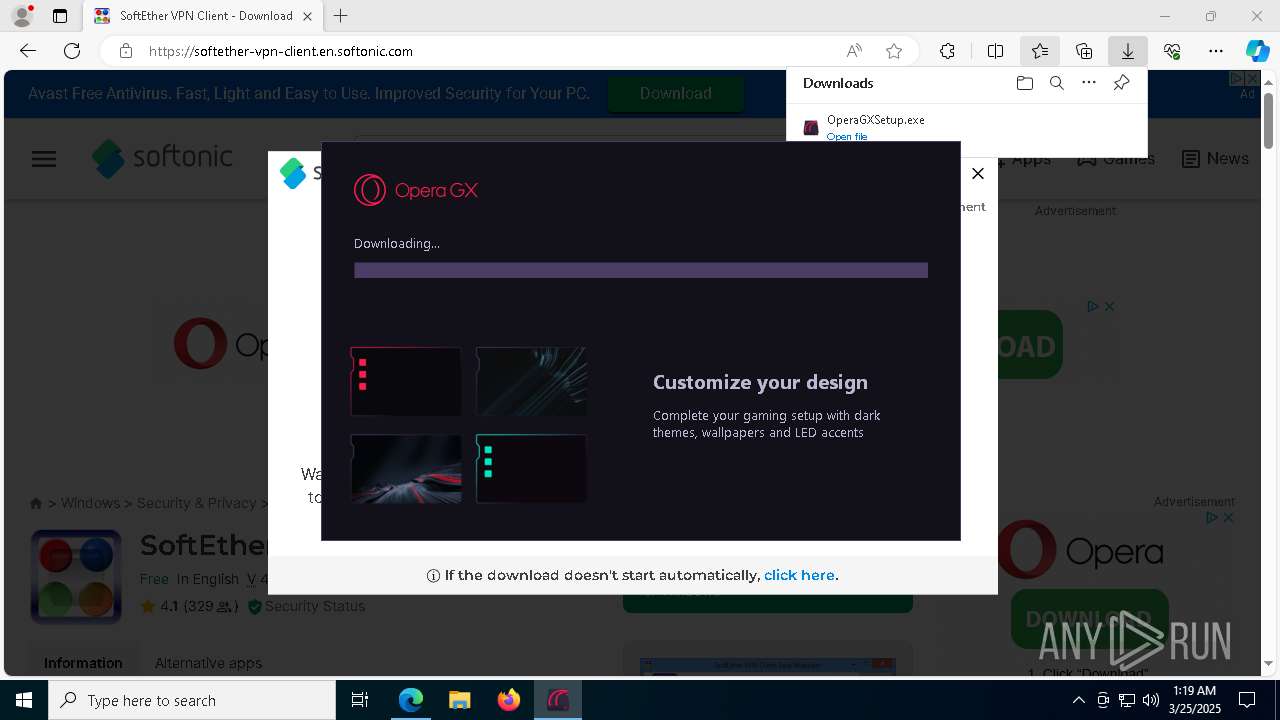
Task: Click the Opera GX logo in installer
Action: click(416, 190)
